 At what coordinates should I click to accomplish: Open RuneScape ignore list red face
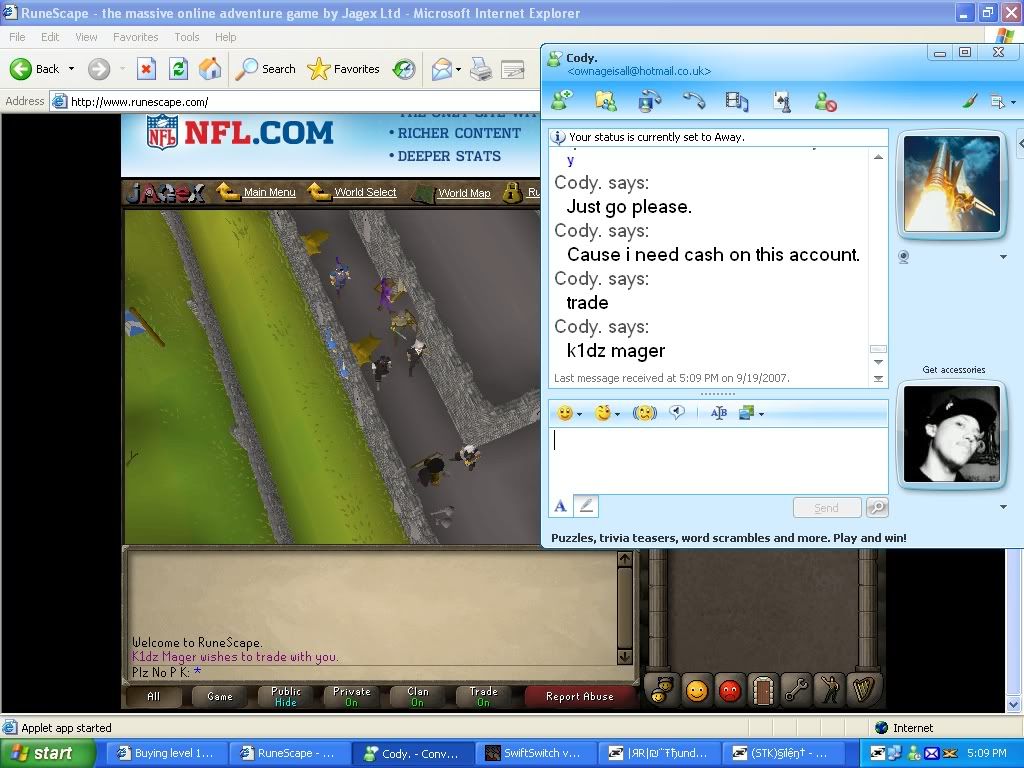click(729, 690)
